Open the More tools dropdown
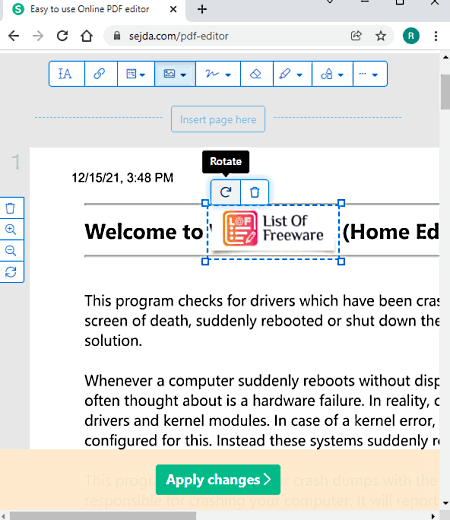 370,74
